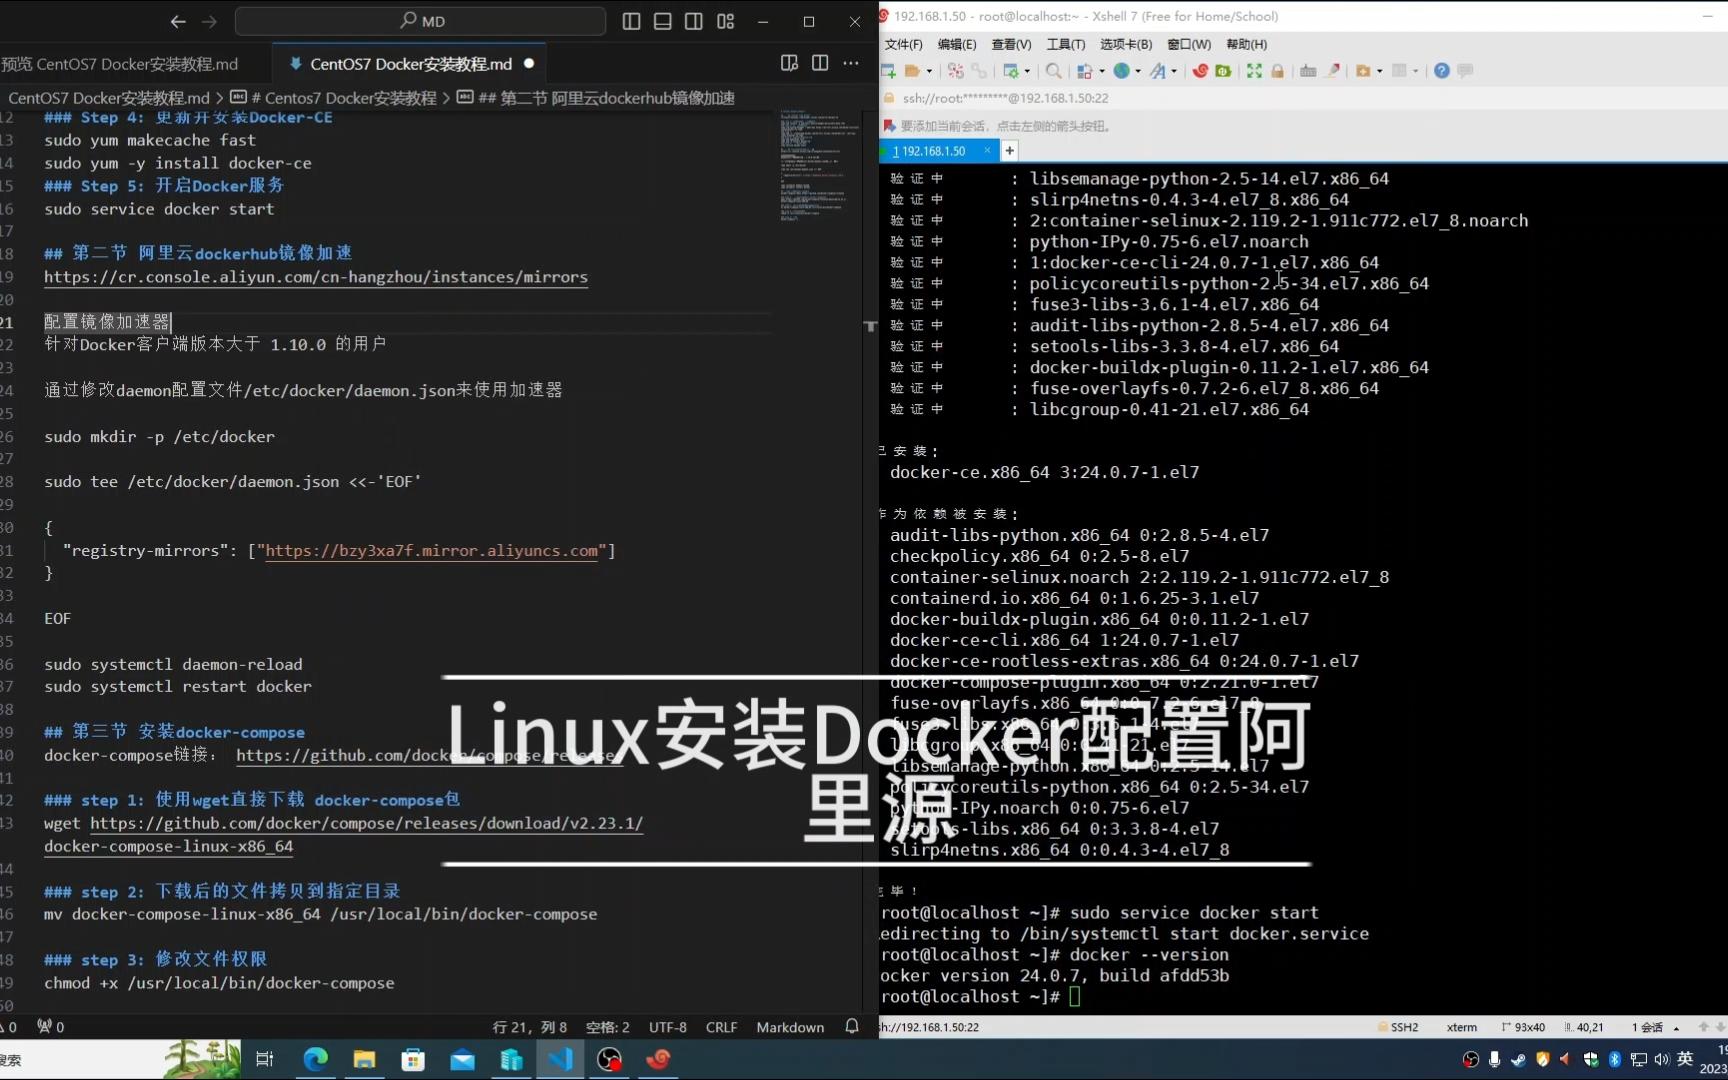1728x1080 pixels.
Task: Split the editor right in VS Code
Action: [x=819, y=63]
